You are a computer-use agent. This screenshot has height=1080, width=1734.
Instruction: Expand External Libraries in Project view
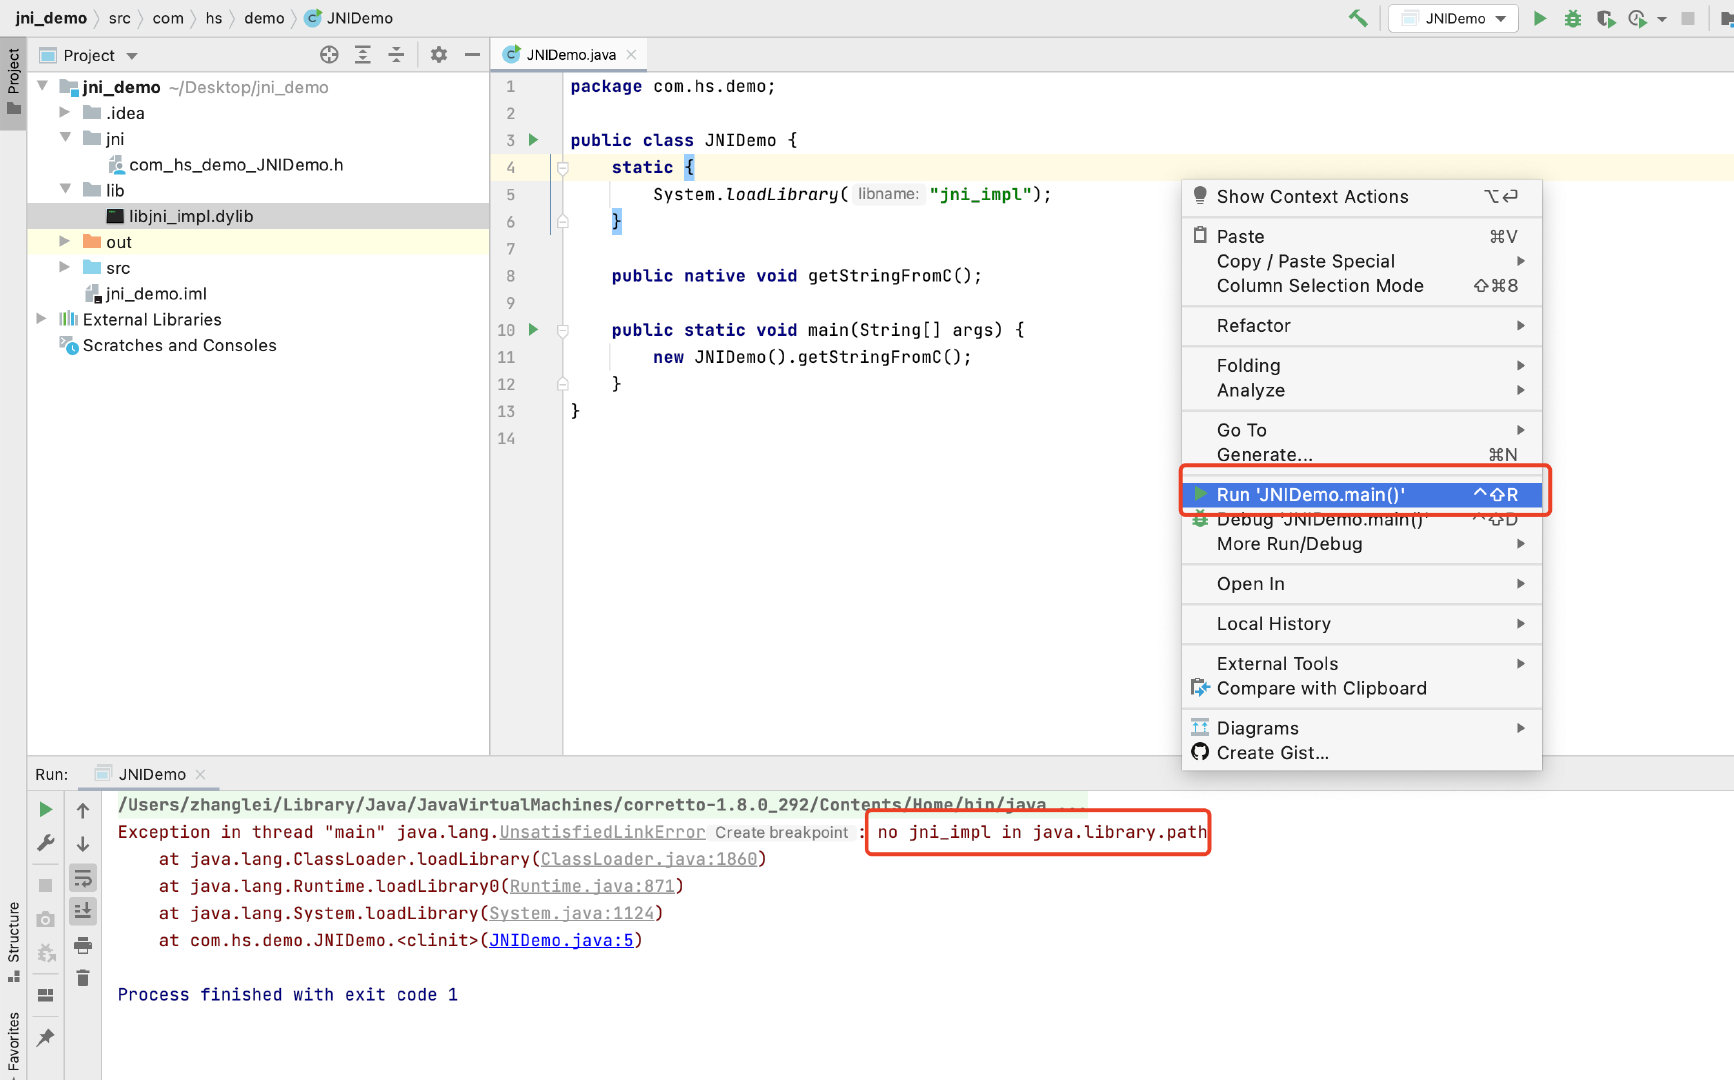point(41,318)
